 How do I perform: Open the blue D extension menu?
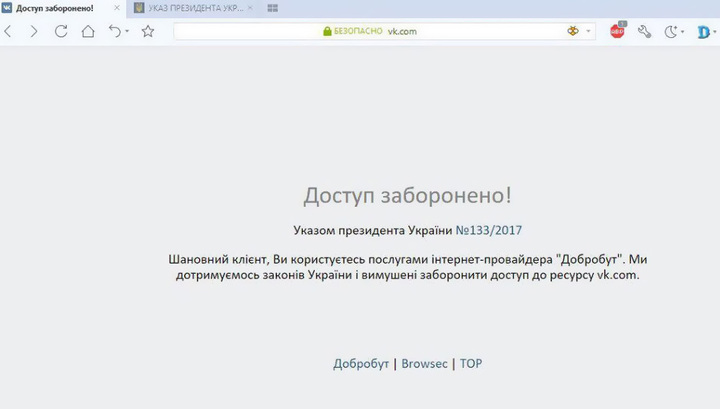(x=703, y=31)
